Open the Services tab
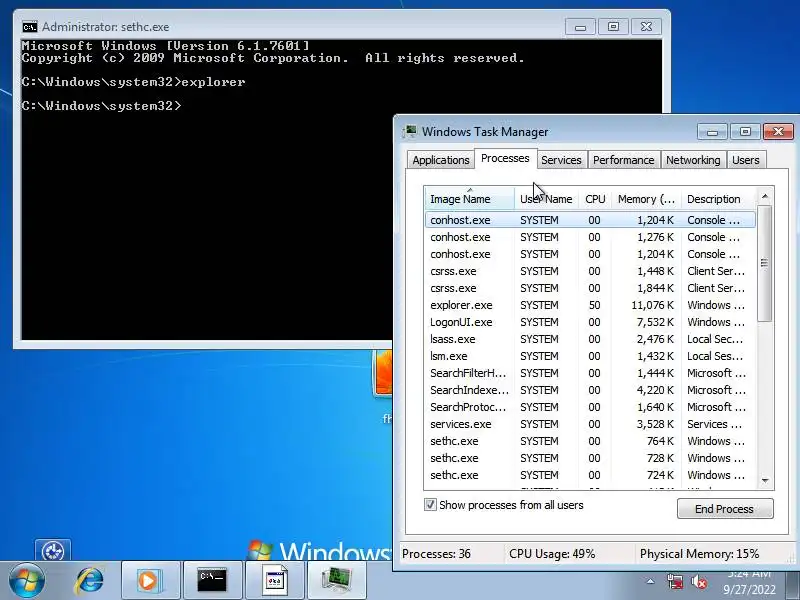Screen dimensions: 800x600 pyautogui.click(x=561, y=160)
